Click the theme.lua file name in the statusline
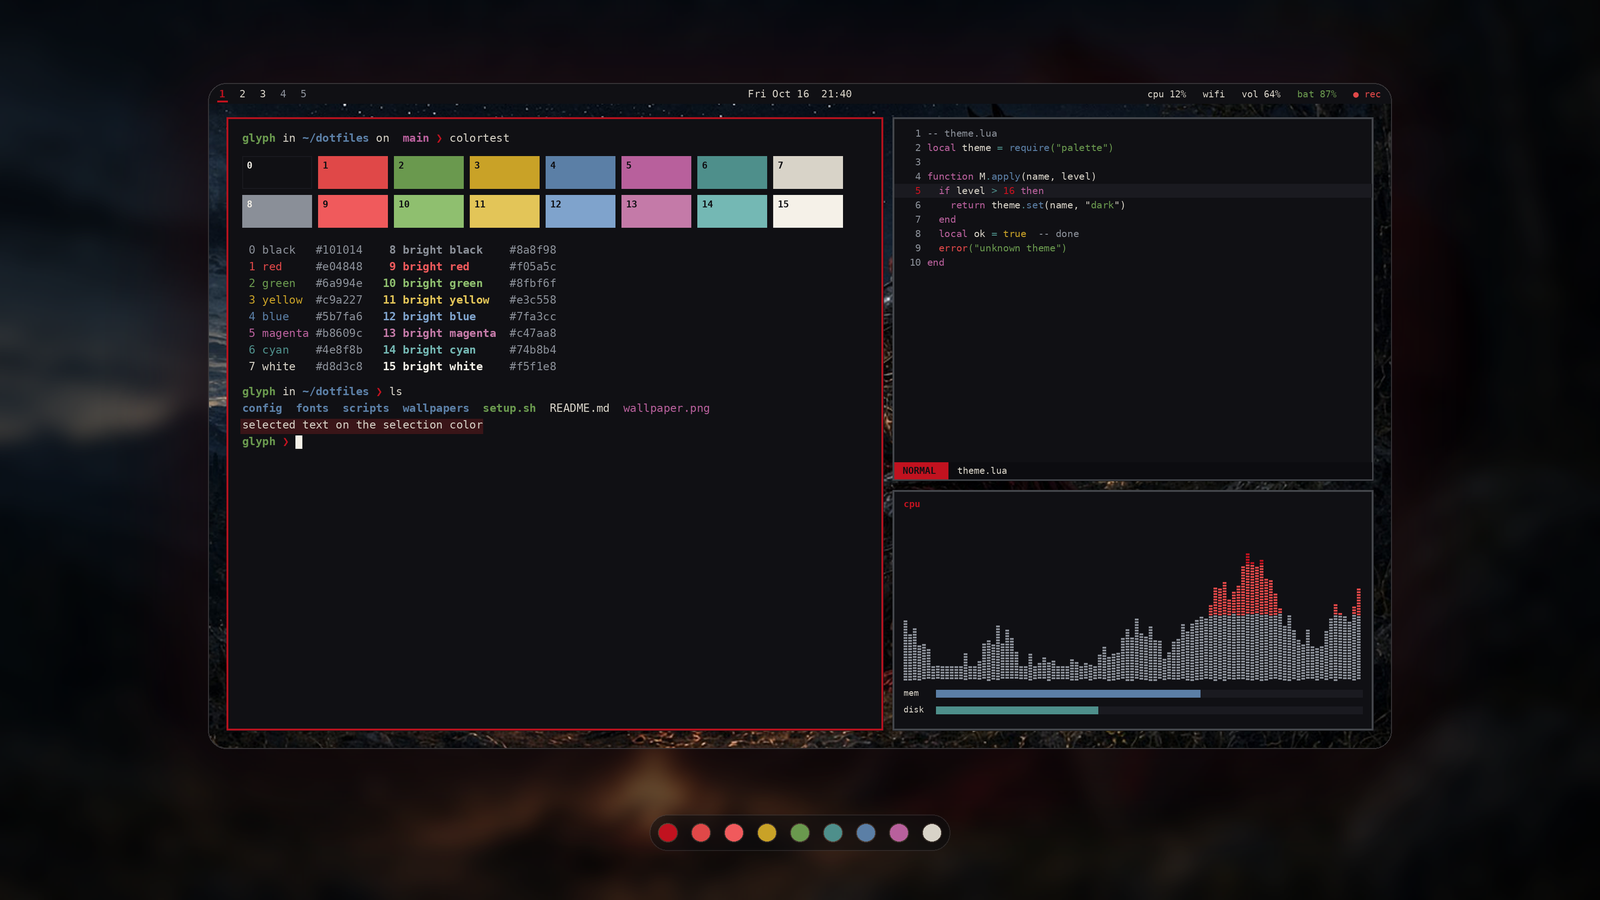The width and height of the screenshot is (1600, 900). coord(982,471)
